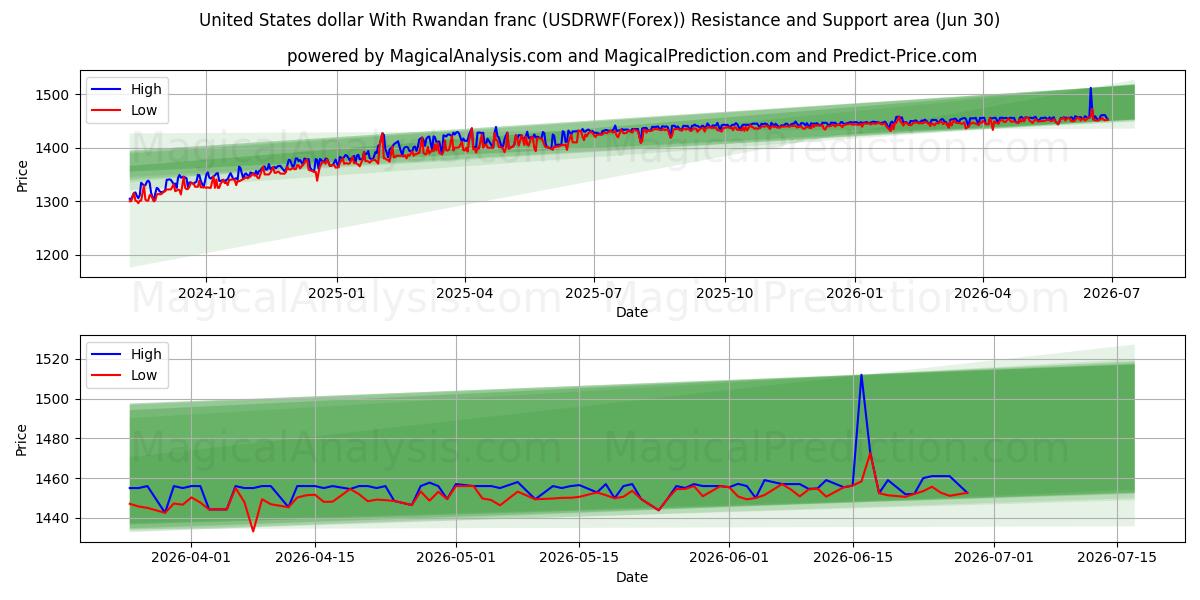Click the 2025-01 tick label on top chart
The width and height of the screenshot is (1200, 600).
[x=336, y=293]
